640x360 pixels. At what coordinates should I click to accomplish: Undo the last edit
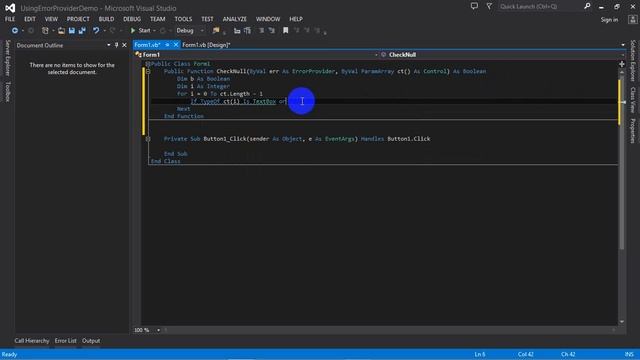point(96,31)
